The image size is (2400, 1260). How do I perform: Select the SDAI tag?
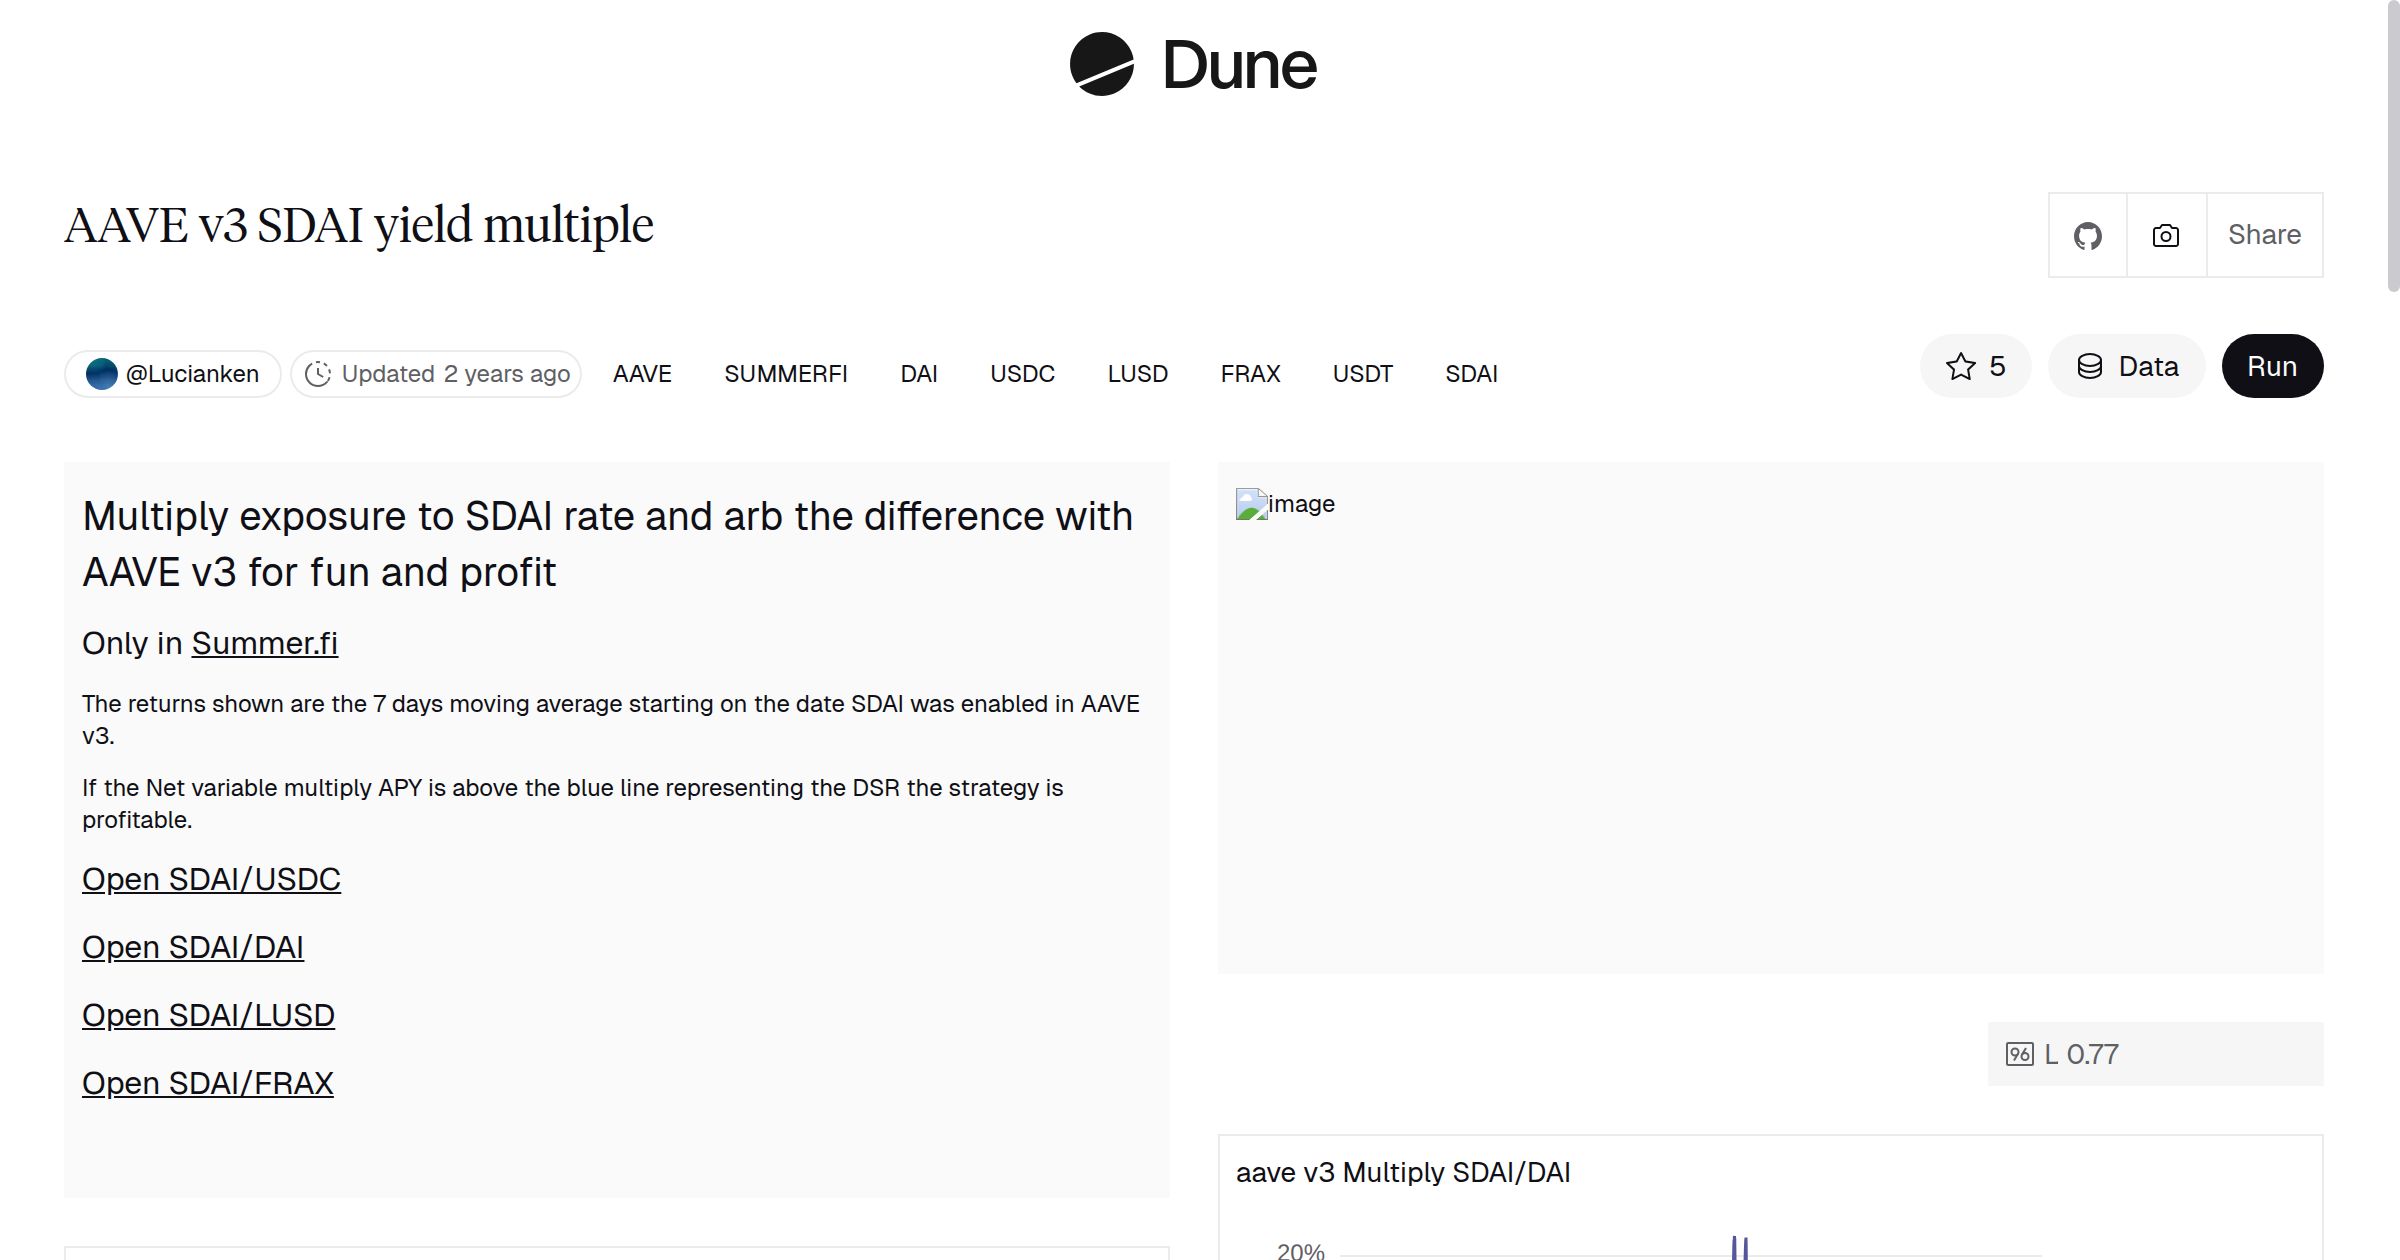point(1471,374)
